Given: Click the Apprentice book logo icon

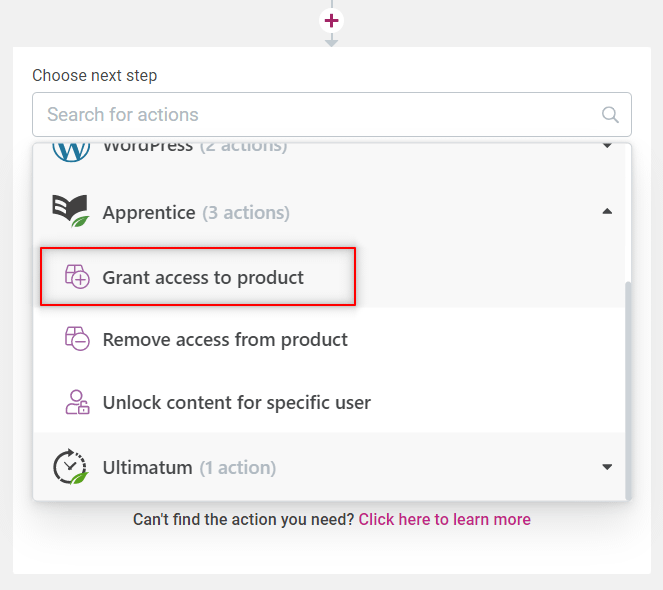Looking at the screenshot, I should [70, 211].
